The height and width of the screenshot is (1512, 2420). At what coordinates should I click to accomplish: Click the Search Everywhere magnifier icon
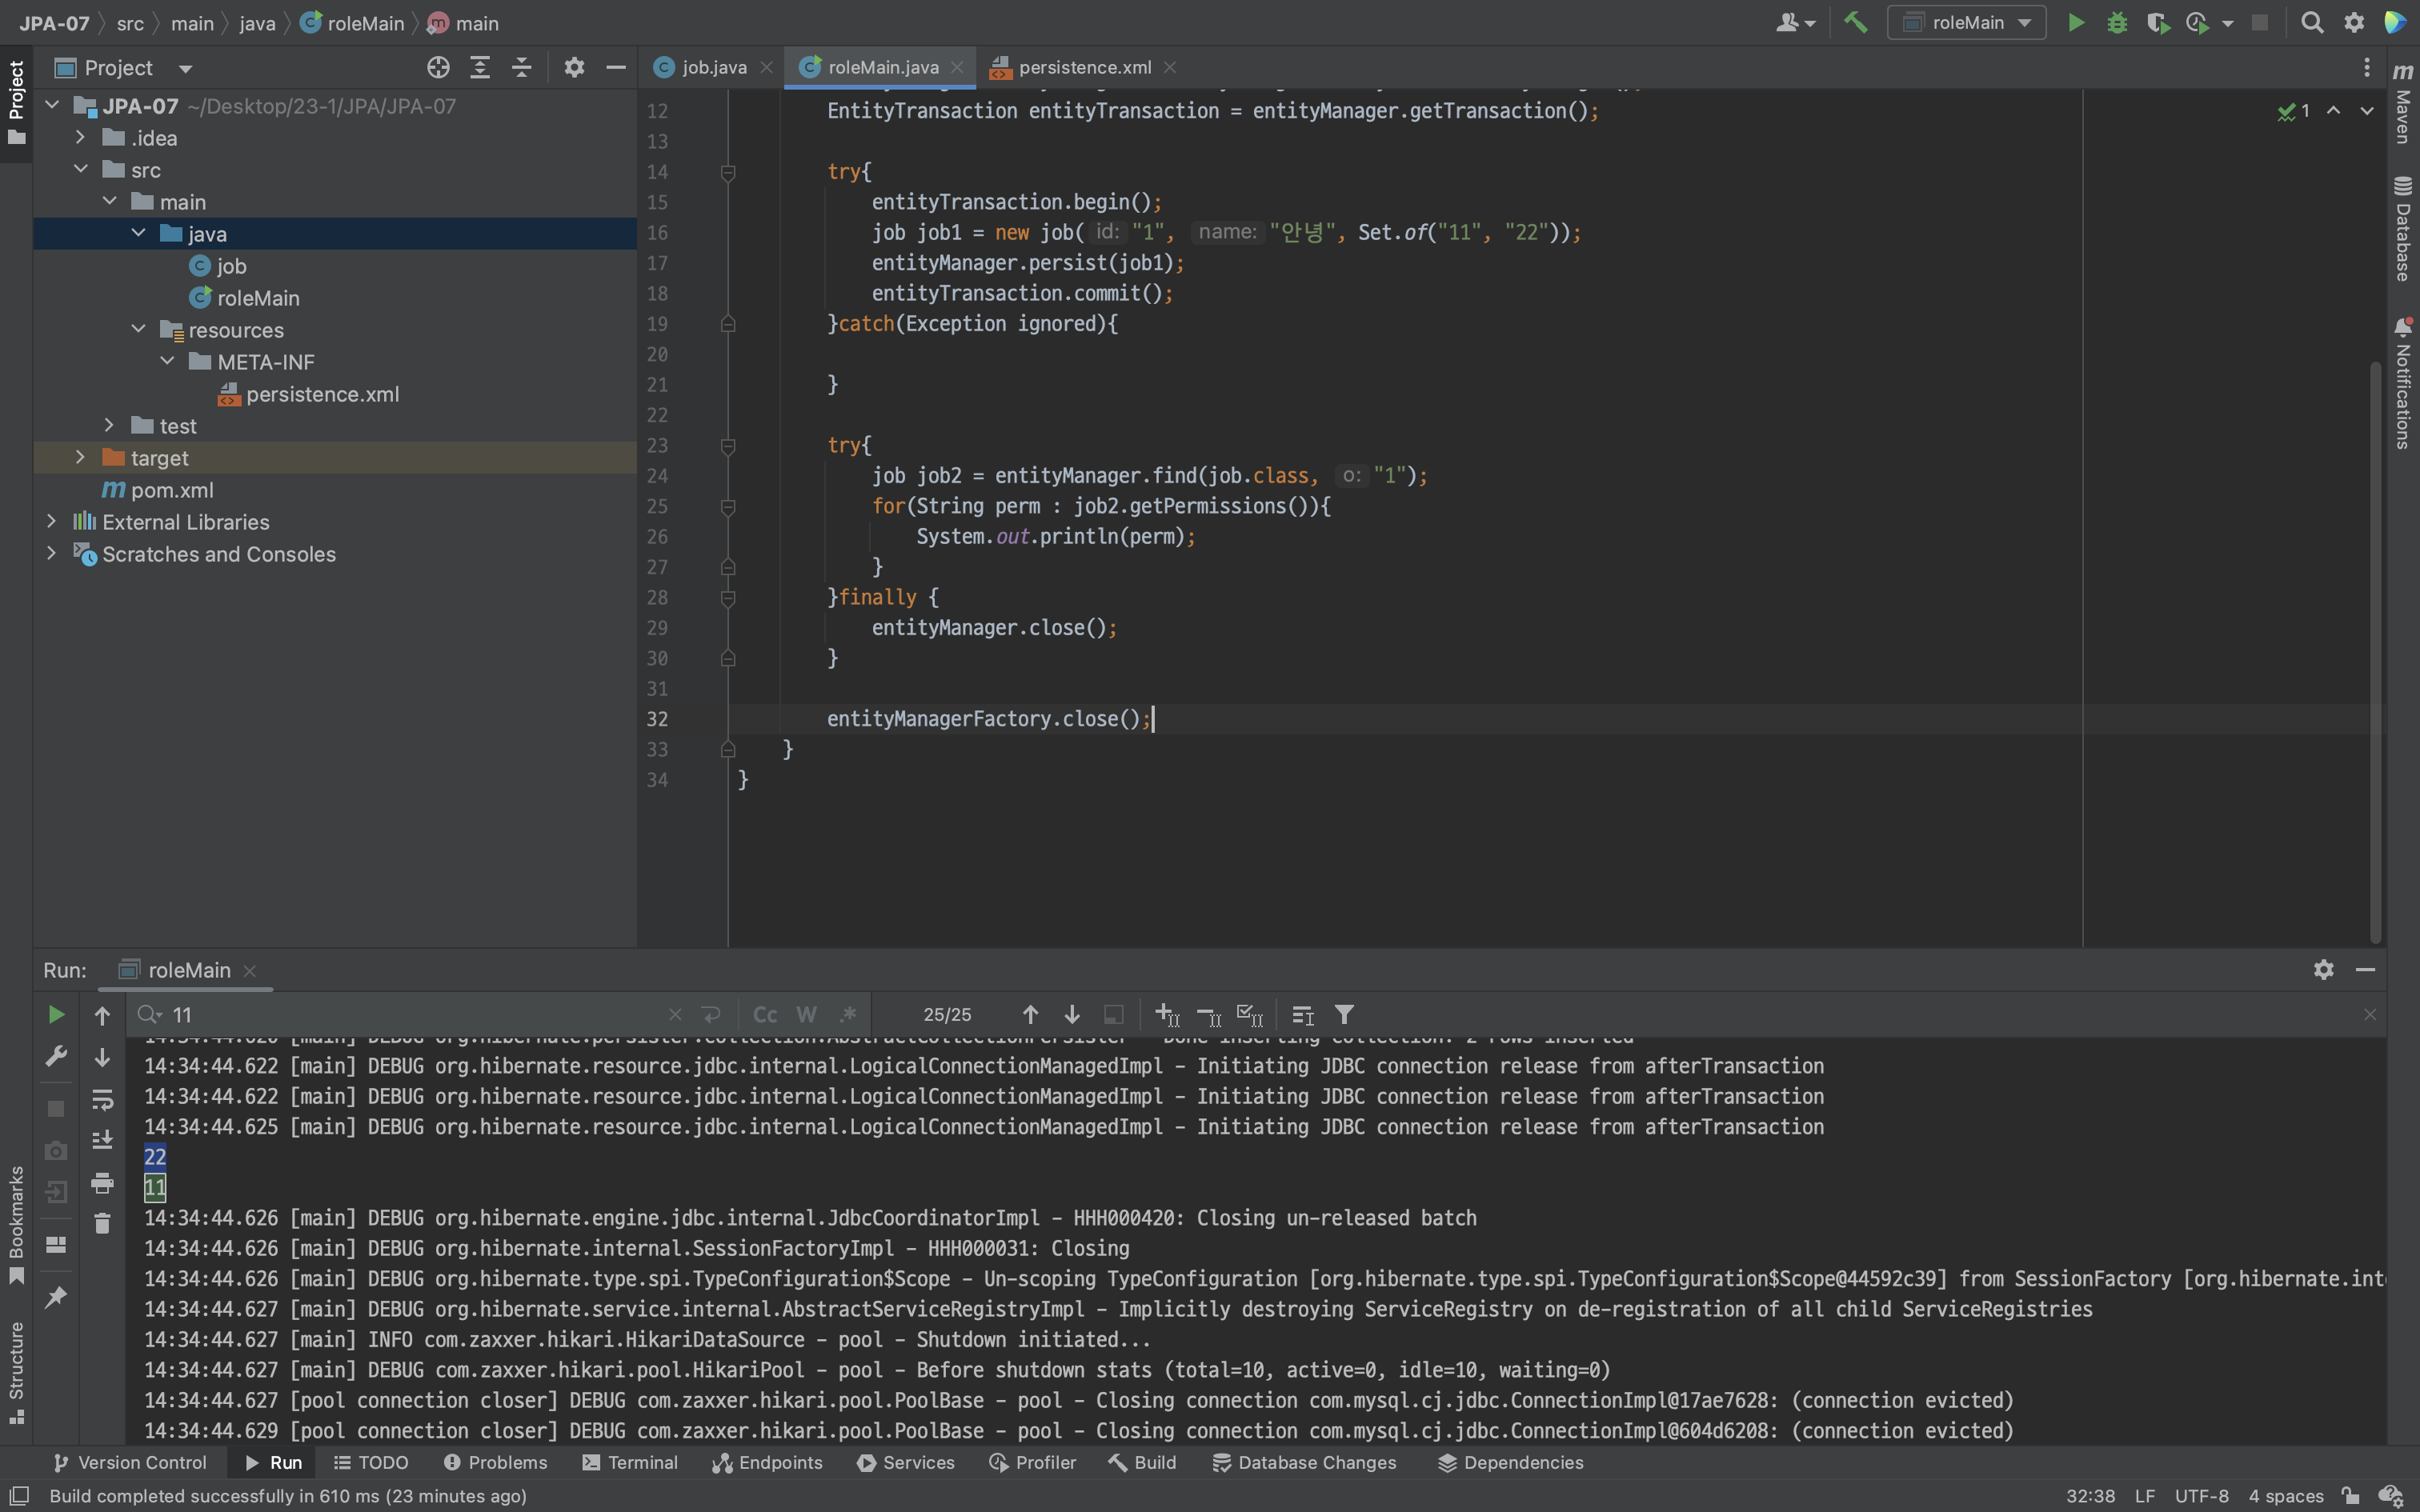click(x=2312, y=22)
